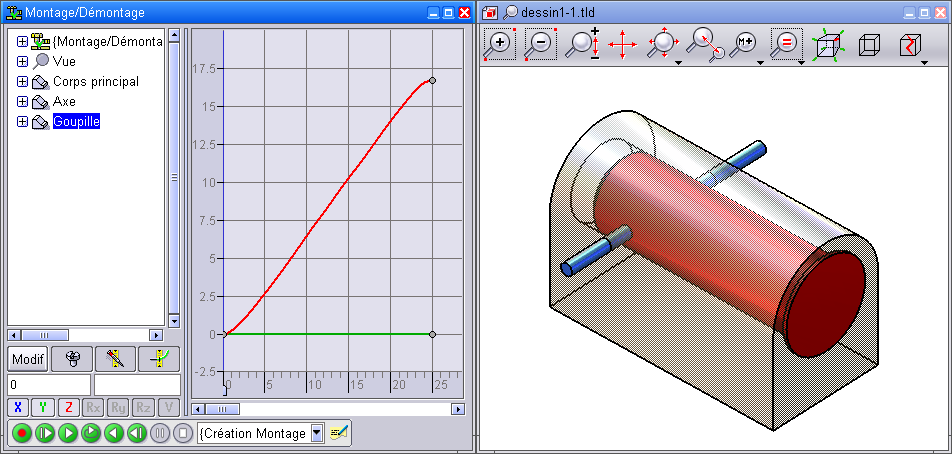Select the Vue item in tree
The width and height of the screenshot is (952, 454).
[64, 62]
